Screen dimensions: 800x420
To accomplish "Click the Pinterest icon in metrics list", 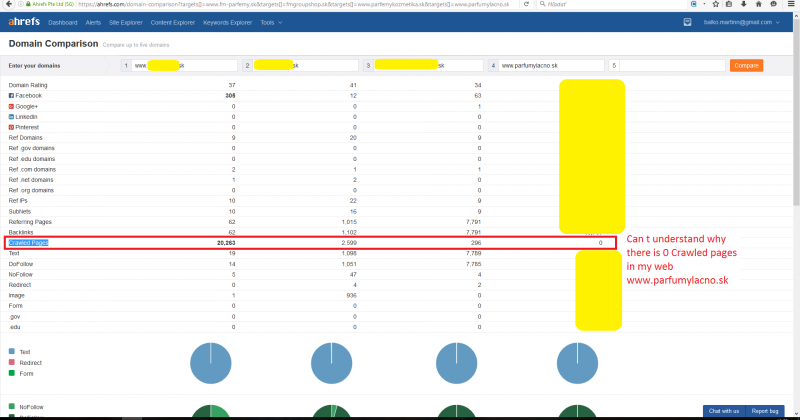I will (11, 128).
